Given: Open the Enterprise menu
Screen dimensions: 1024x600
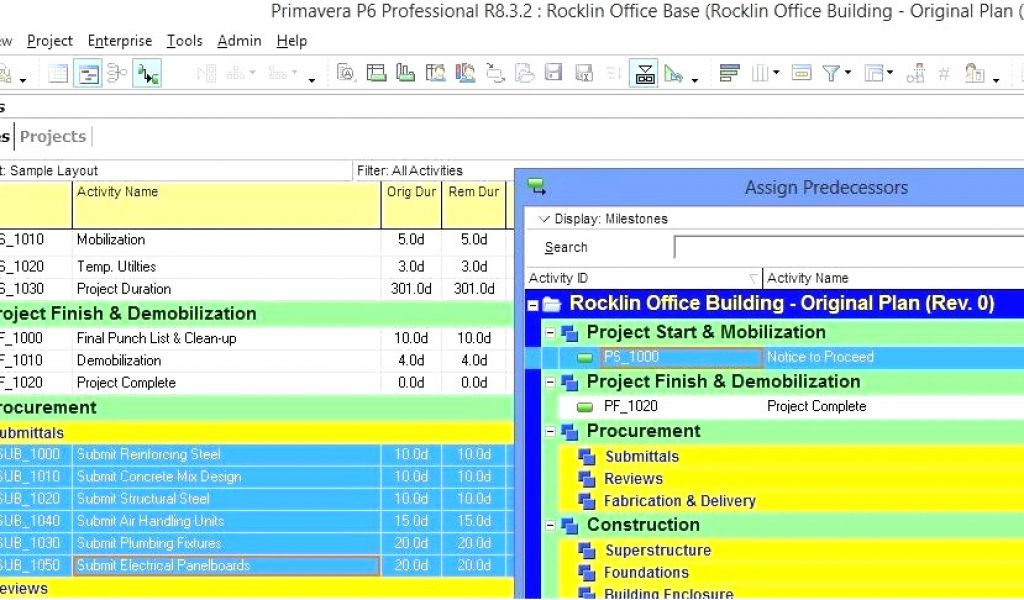Looking at the screenshot, I should pos(119,41).
